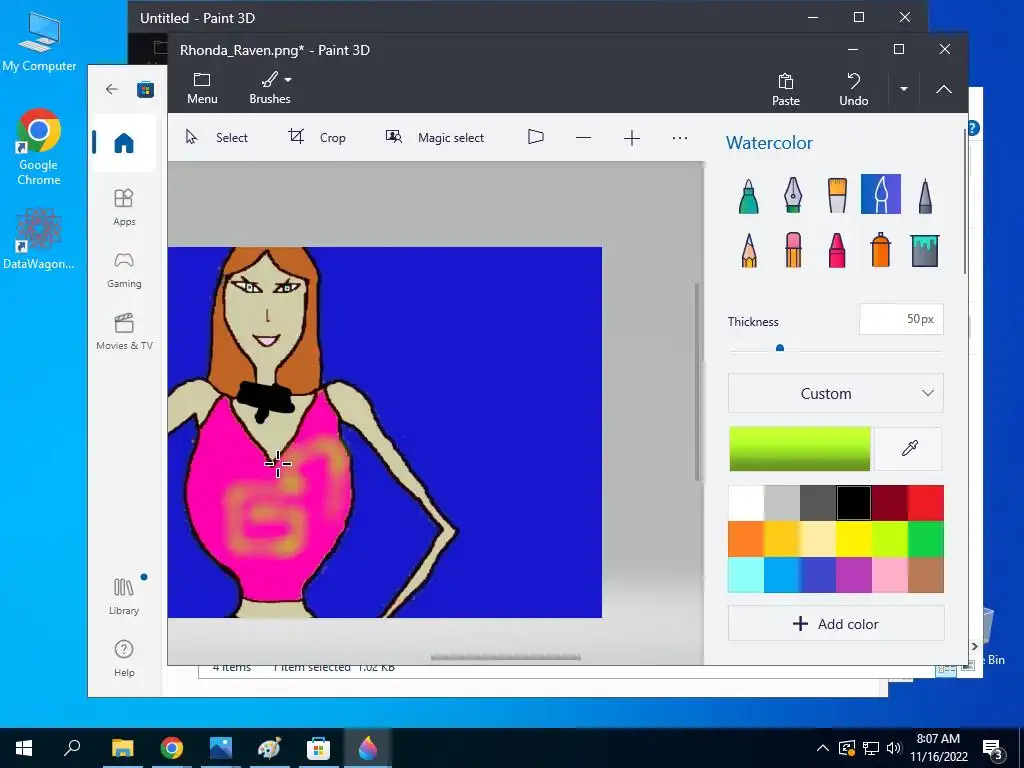The width and height of the screenshot is (1024, 768).
Task: Open the Paint 3D Menu
Action: 202,88
